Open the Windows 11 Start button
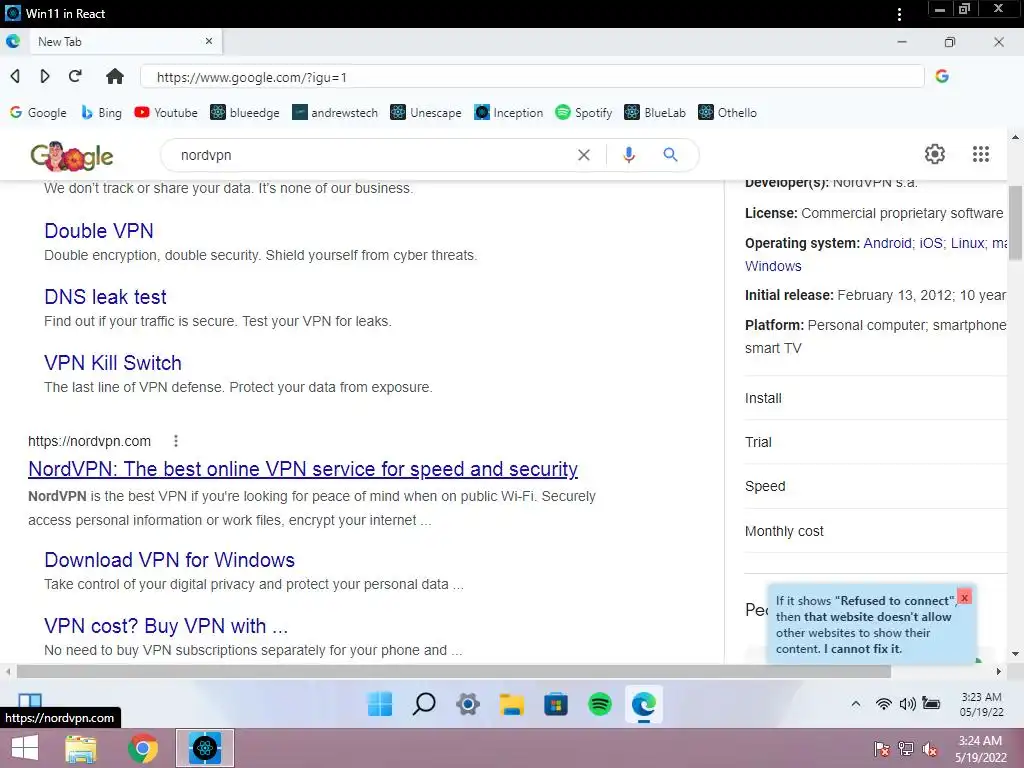Screen dimensions: 1024x768 pyautogui.click(x=379, y=704)
